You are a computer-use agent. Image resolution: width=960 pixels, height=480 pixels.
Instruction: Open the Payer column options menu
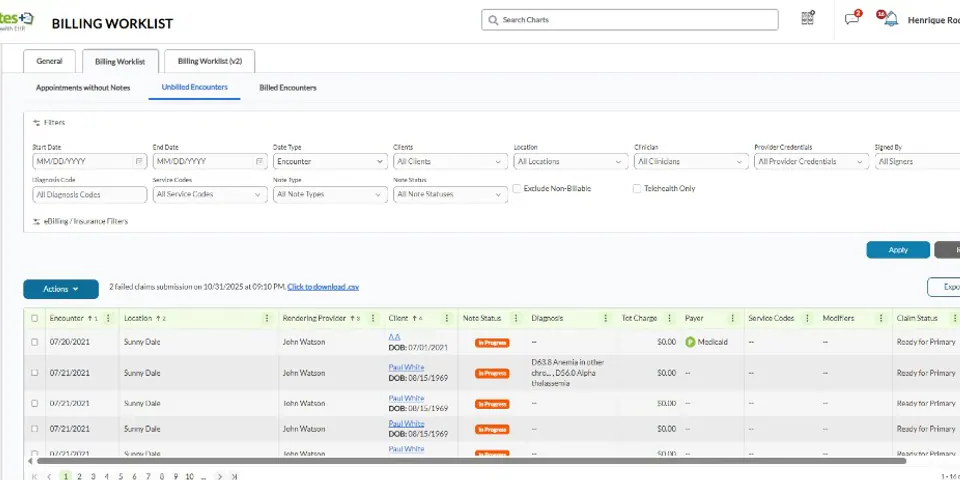(732, 318)
